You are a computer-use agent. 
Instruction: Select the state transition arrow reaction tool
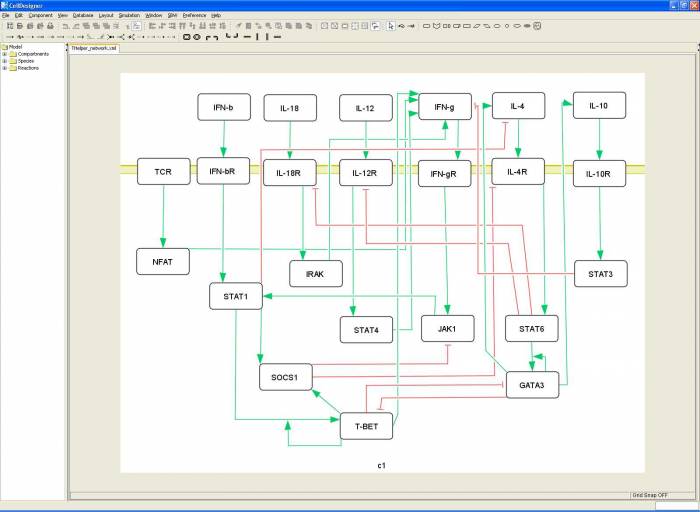coord(9,37)
